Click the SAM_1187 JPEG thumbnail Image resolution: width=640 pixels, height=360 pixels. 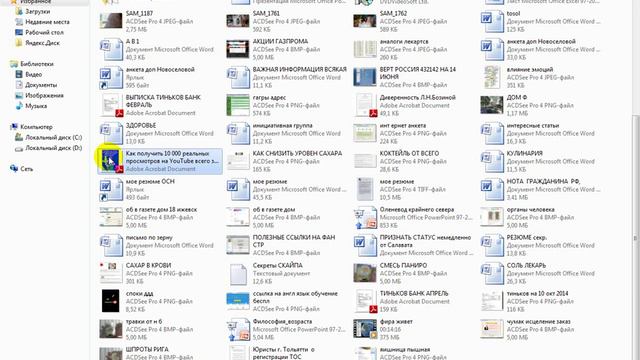[x=111, y=21]
